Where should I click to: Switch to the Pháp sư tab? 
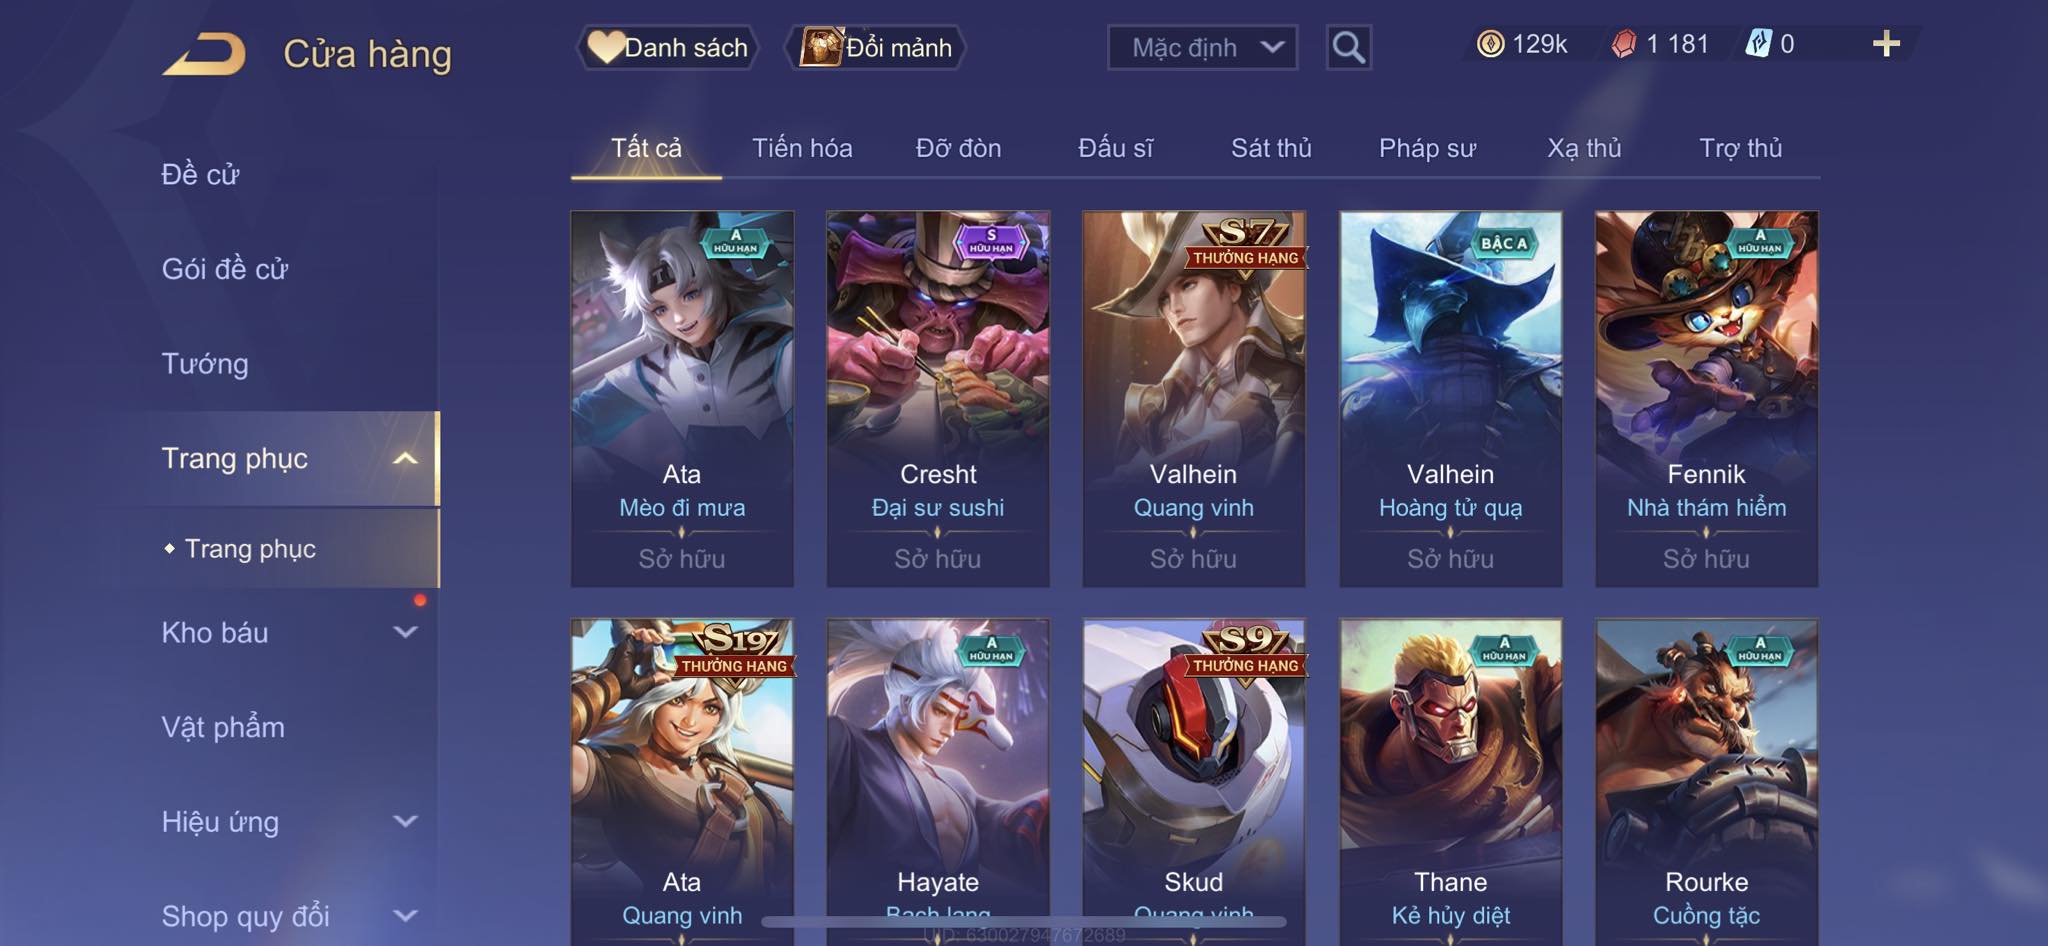click(1427, 148)
